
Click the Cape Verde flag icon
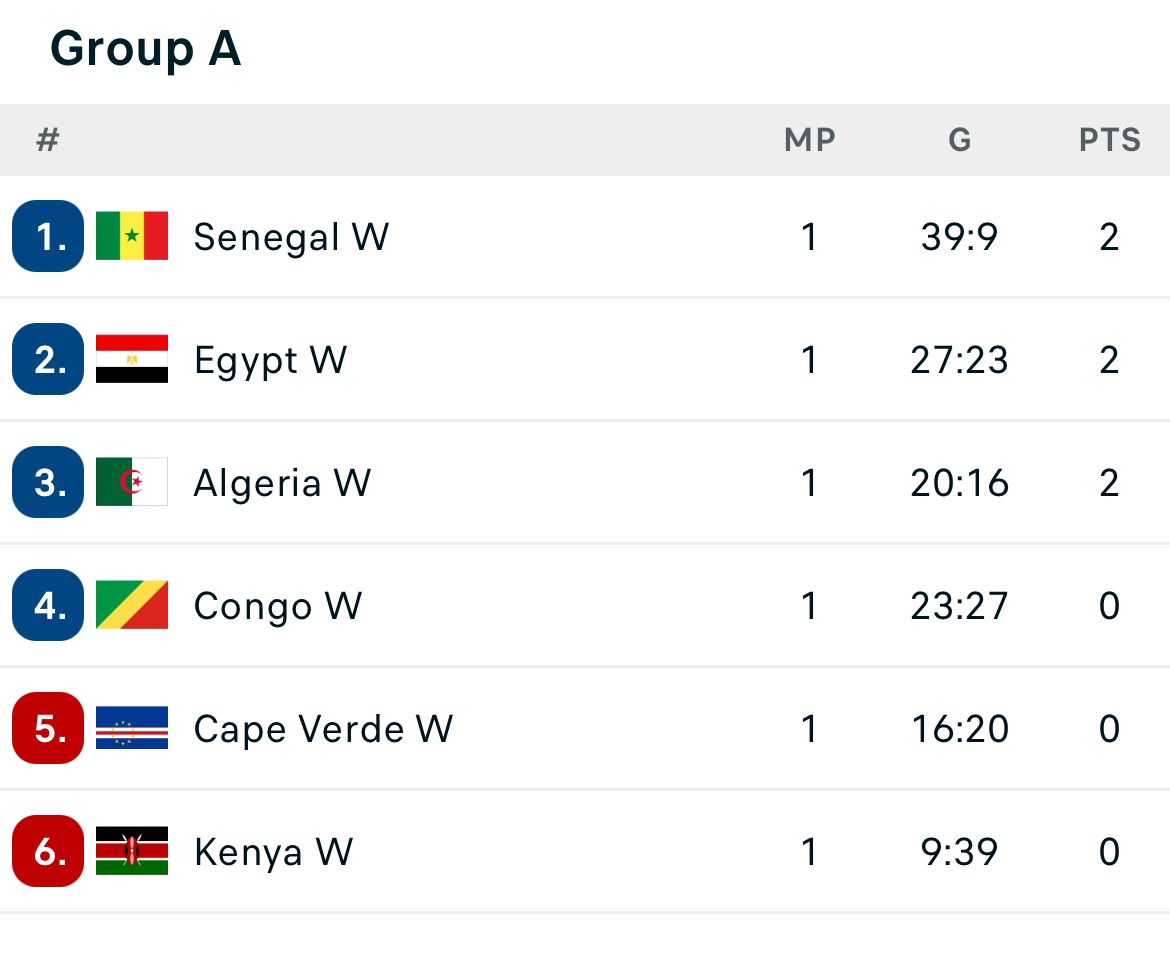tap(132, 728)
